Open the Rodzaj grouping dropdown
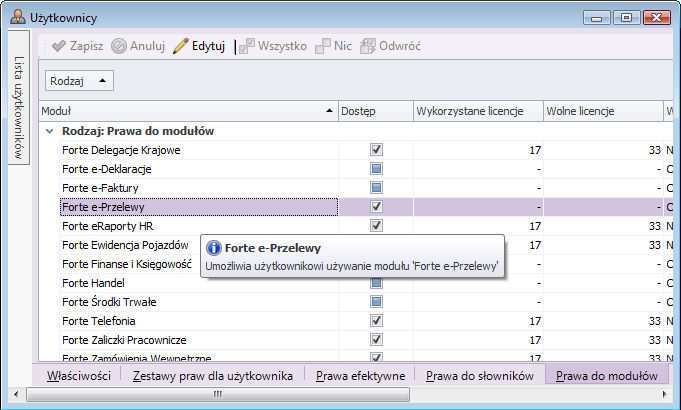This screenshot has width=681, height=410. pyautogui.click(x=79, y=81)
